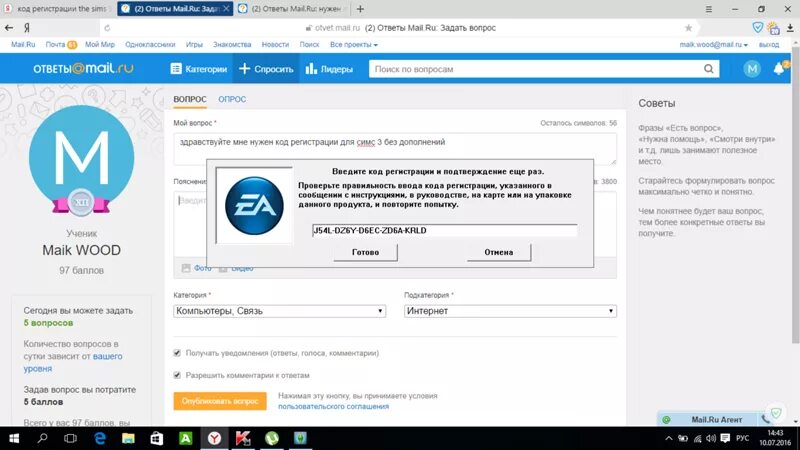The height and width of the screenshot is (450, 800).
Task: Open account menu maik.wood@mail.ru
Action: (713, 45)
